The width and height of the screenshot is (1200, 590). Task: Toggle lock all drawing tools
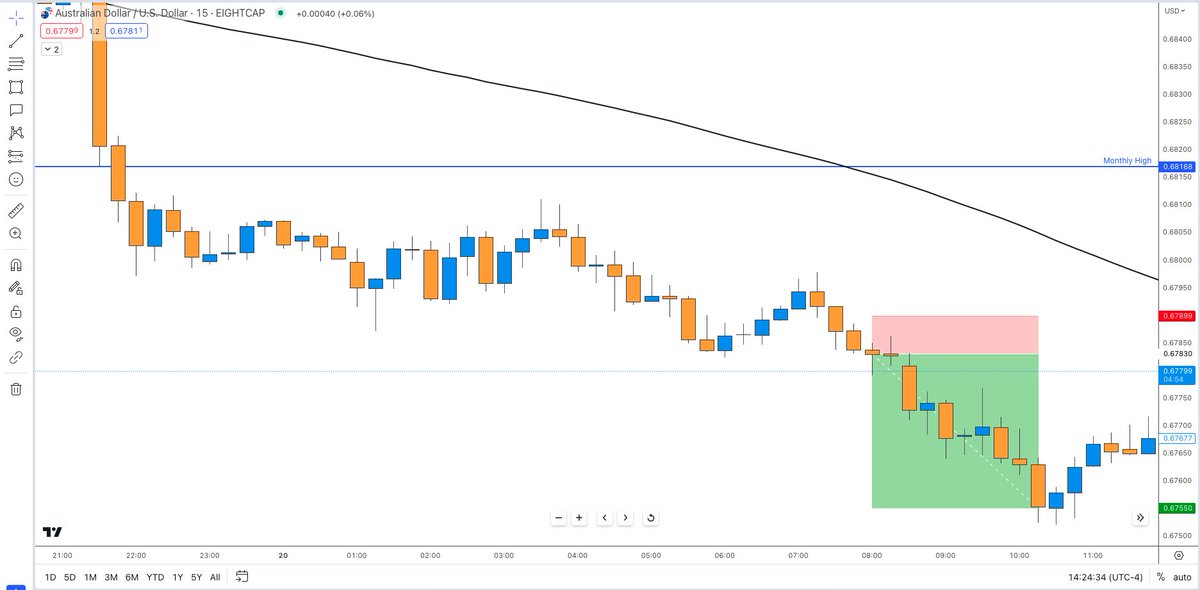[x=15, y=311]
